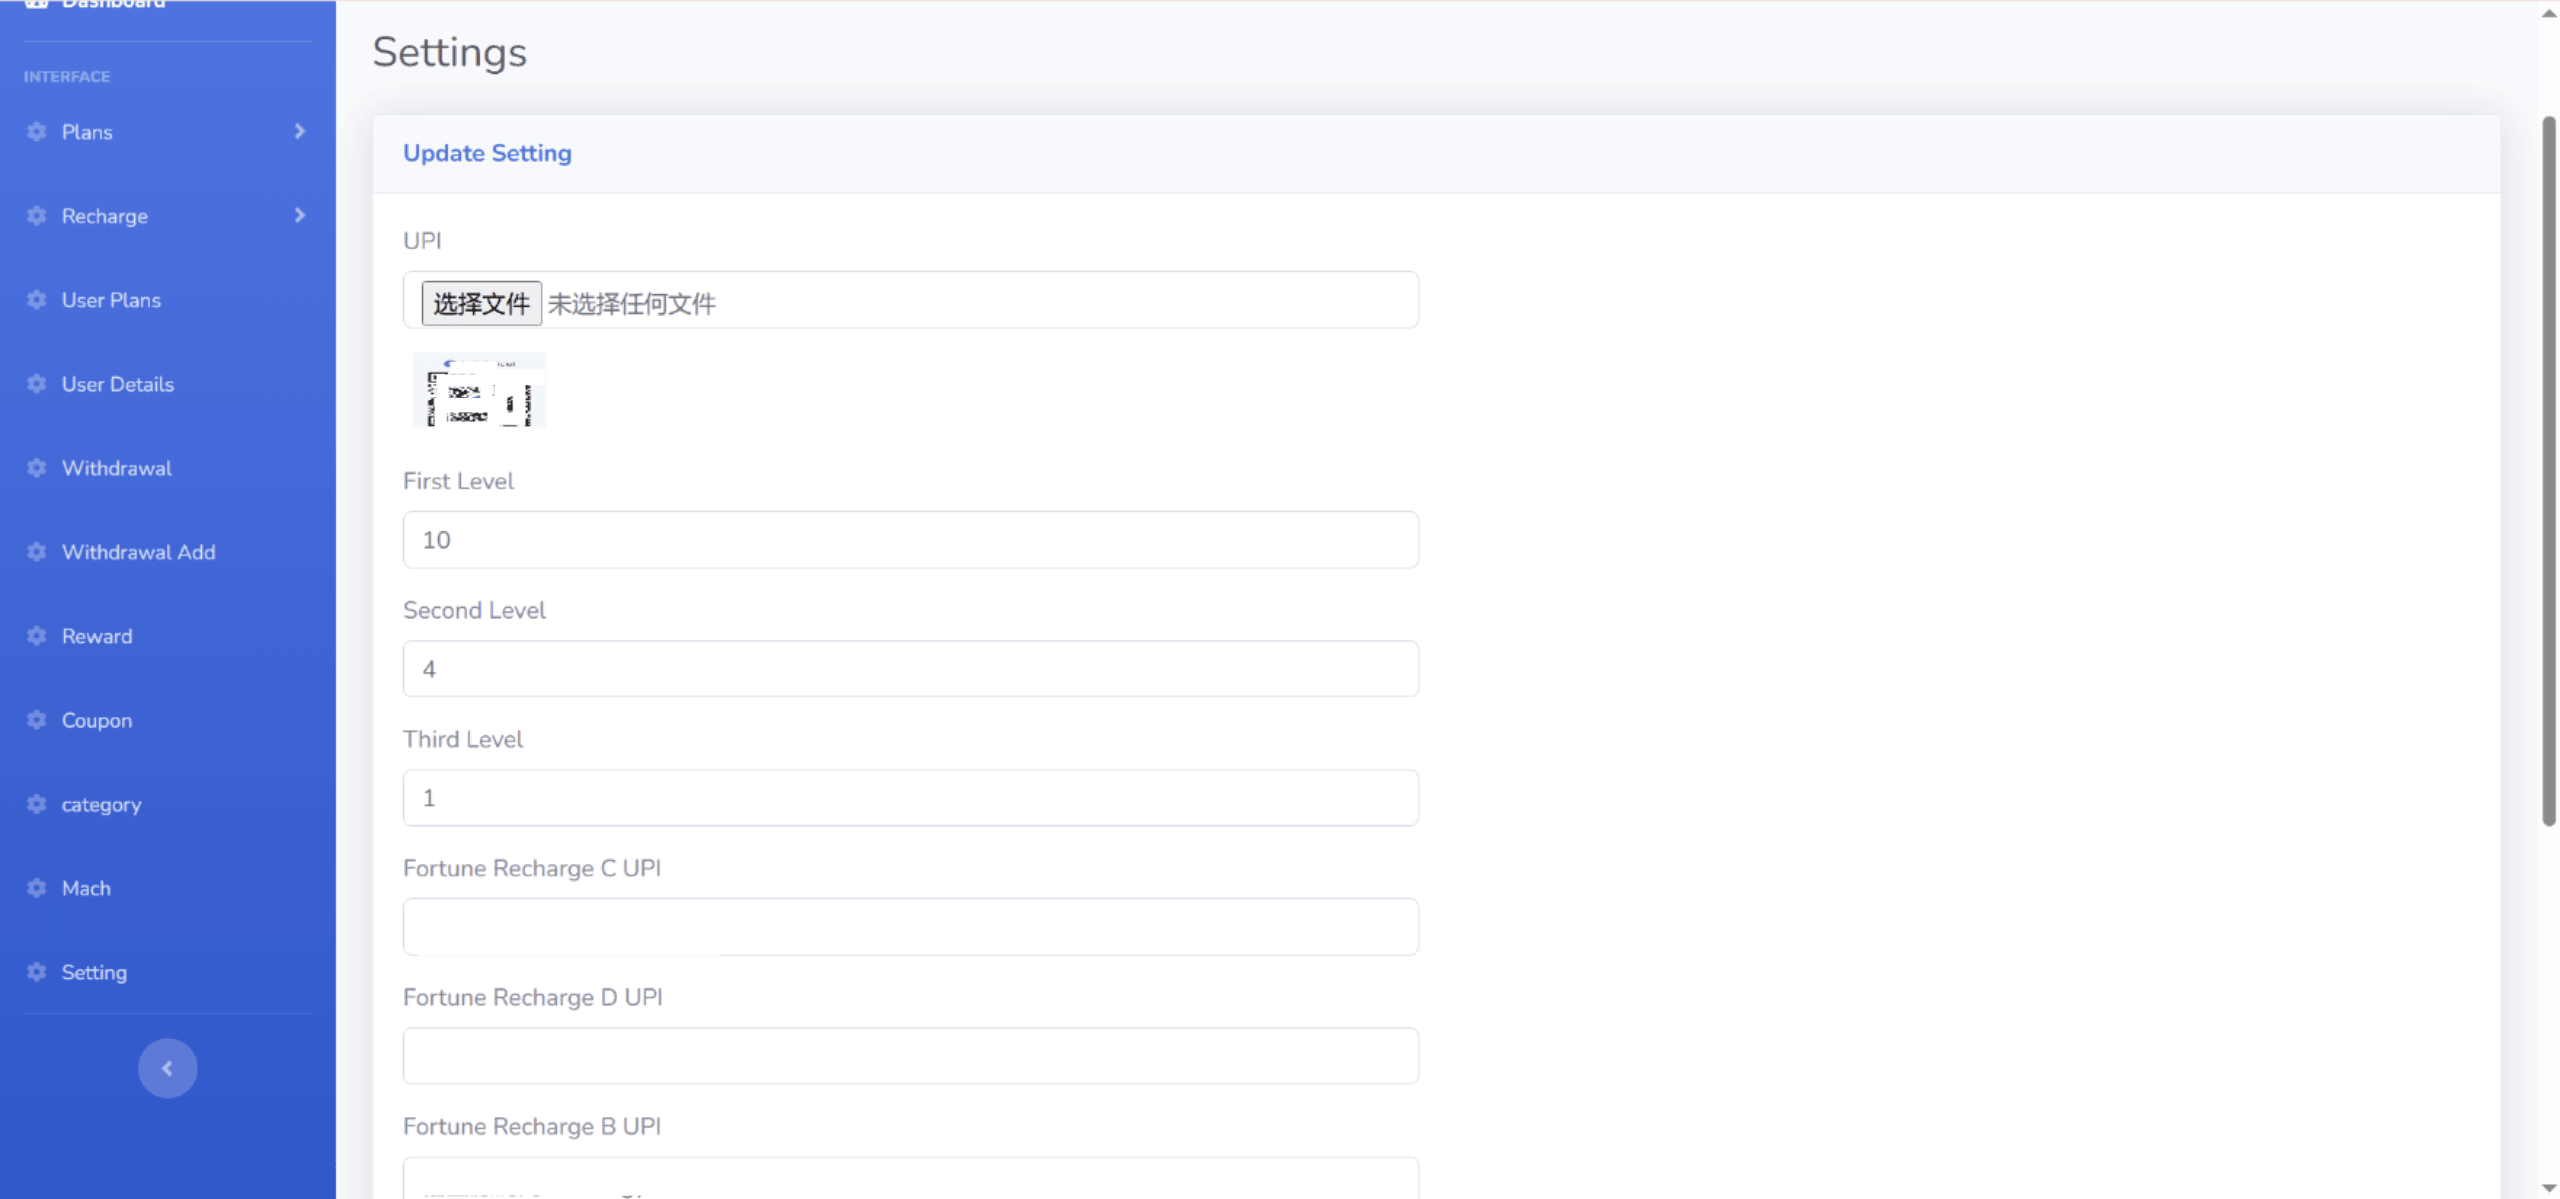Open User Details menu item
The height and width of the screenshot is (1199, 2560).
(x=118, y=384)
